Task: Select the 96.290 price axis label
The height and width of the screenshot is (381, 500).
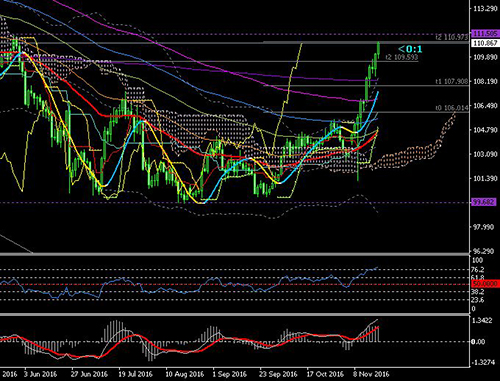Action: [x=484, y=251]
